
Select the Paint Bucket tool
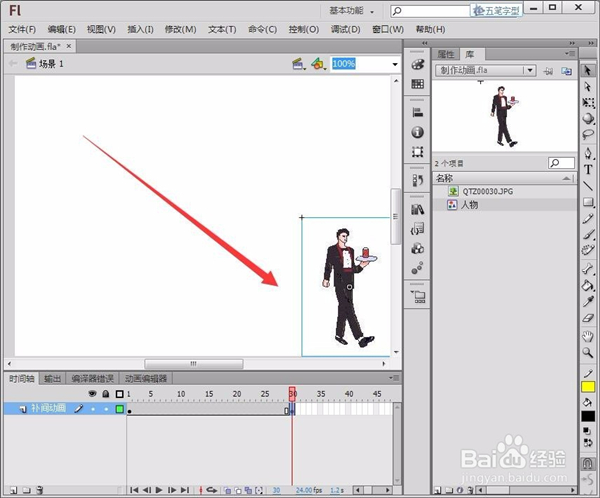(x=588, y=285)
